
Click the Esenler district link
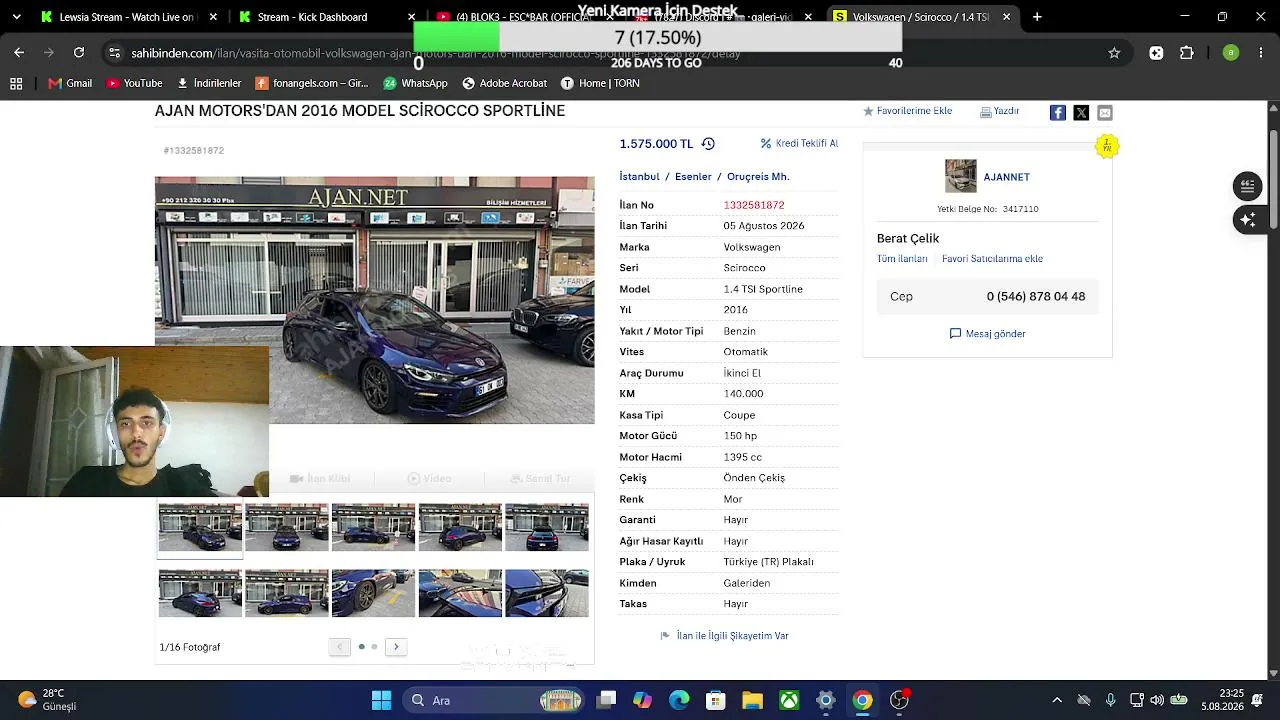coord(693,177)
